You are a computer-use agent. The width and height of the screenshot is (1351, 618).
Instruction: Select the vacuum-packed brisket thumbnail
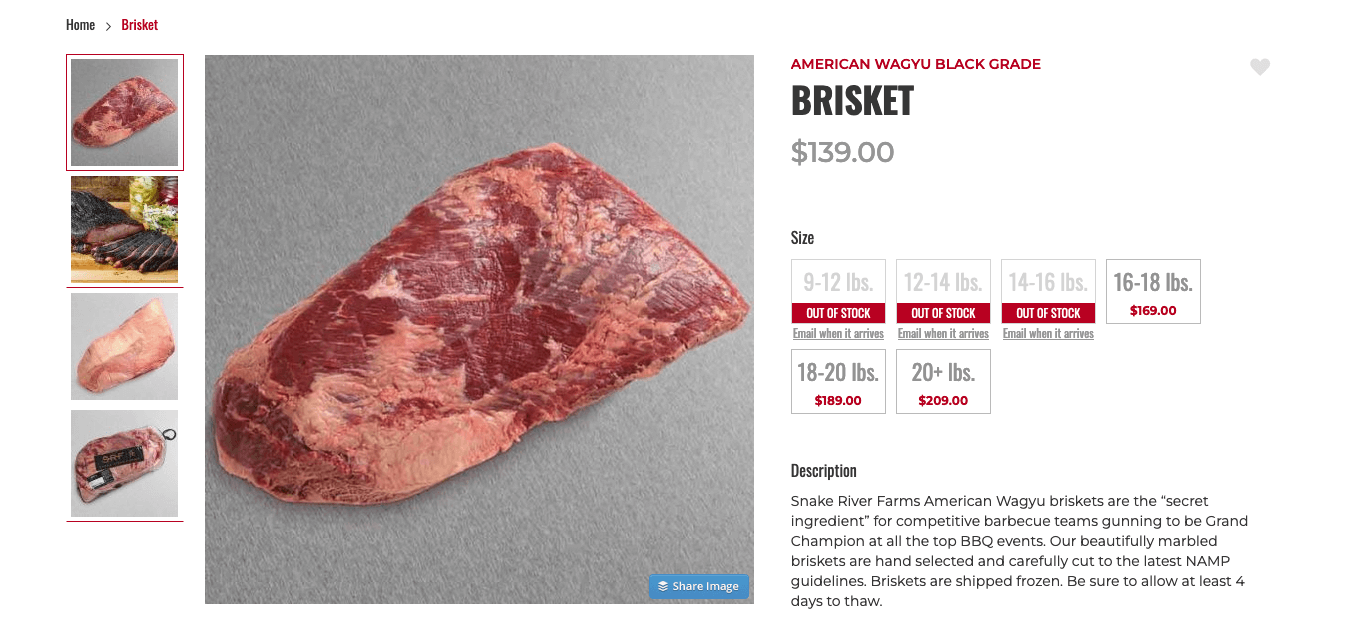pyautogui.click(x=124, y=463)
